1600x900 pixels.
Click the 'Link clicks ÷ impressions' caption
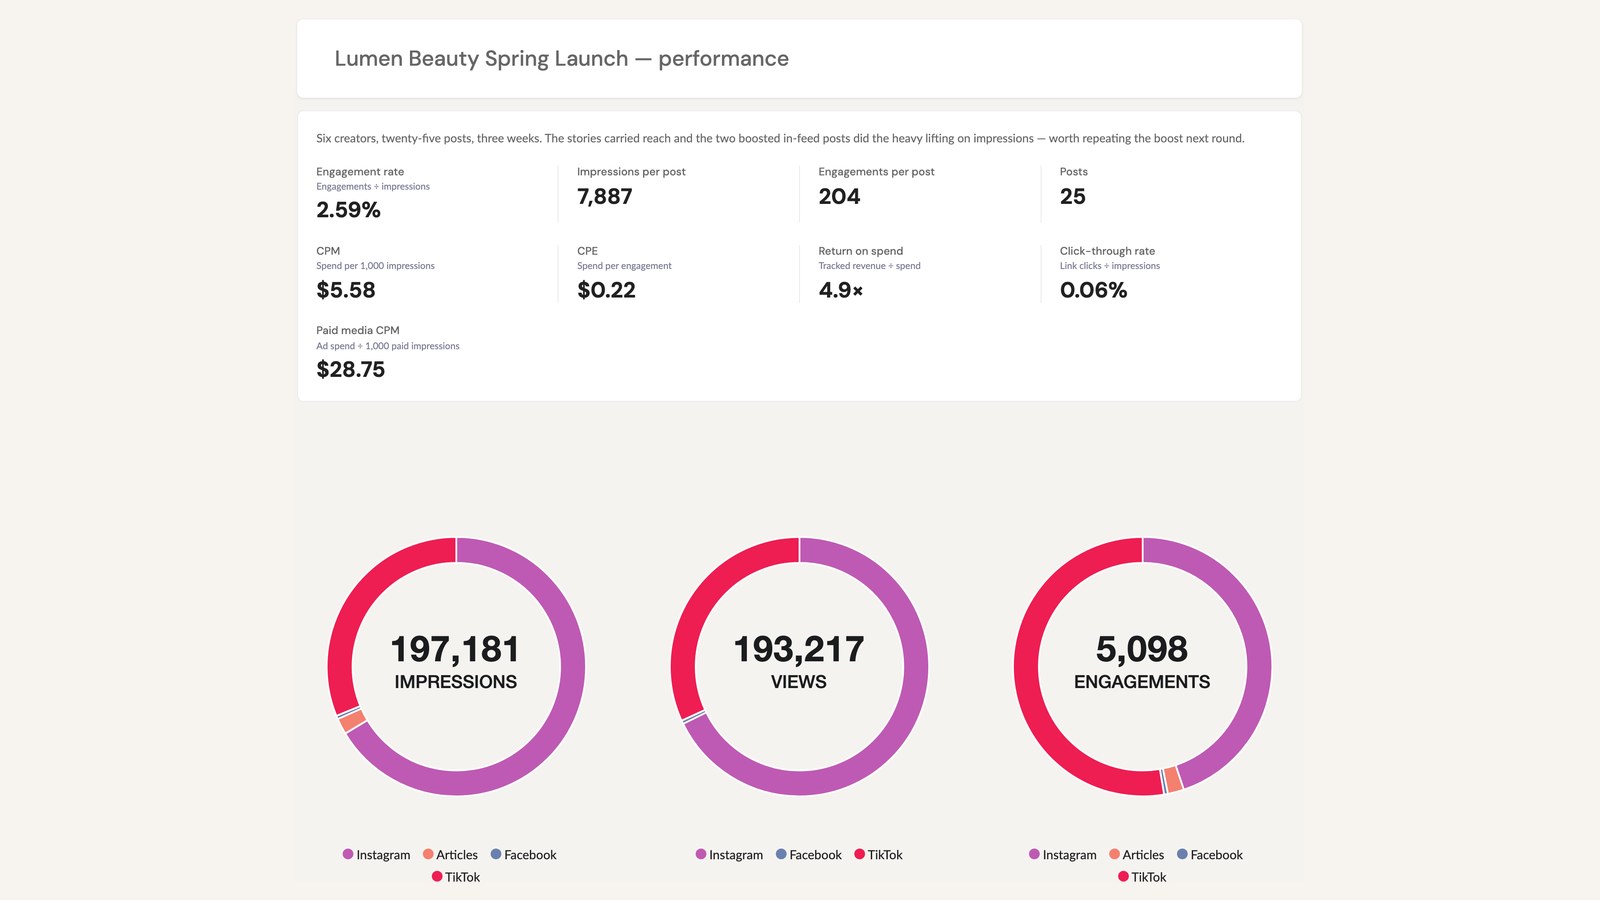(1110, 266)
